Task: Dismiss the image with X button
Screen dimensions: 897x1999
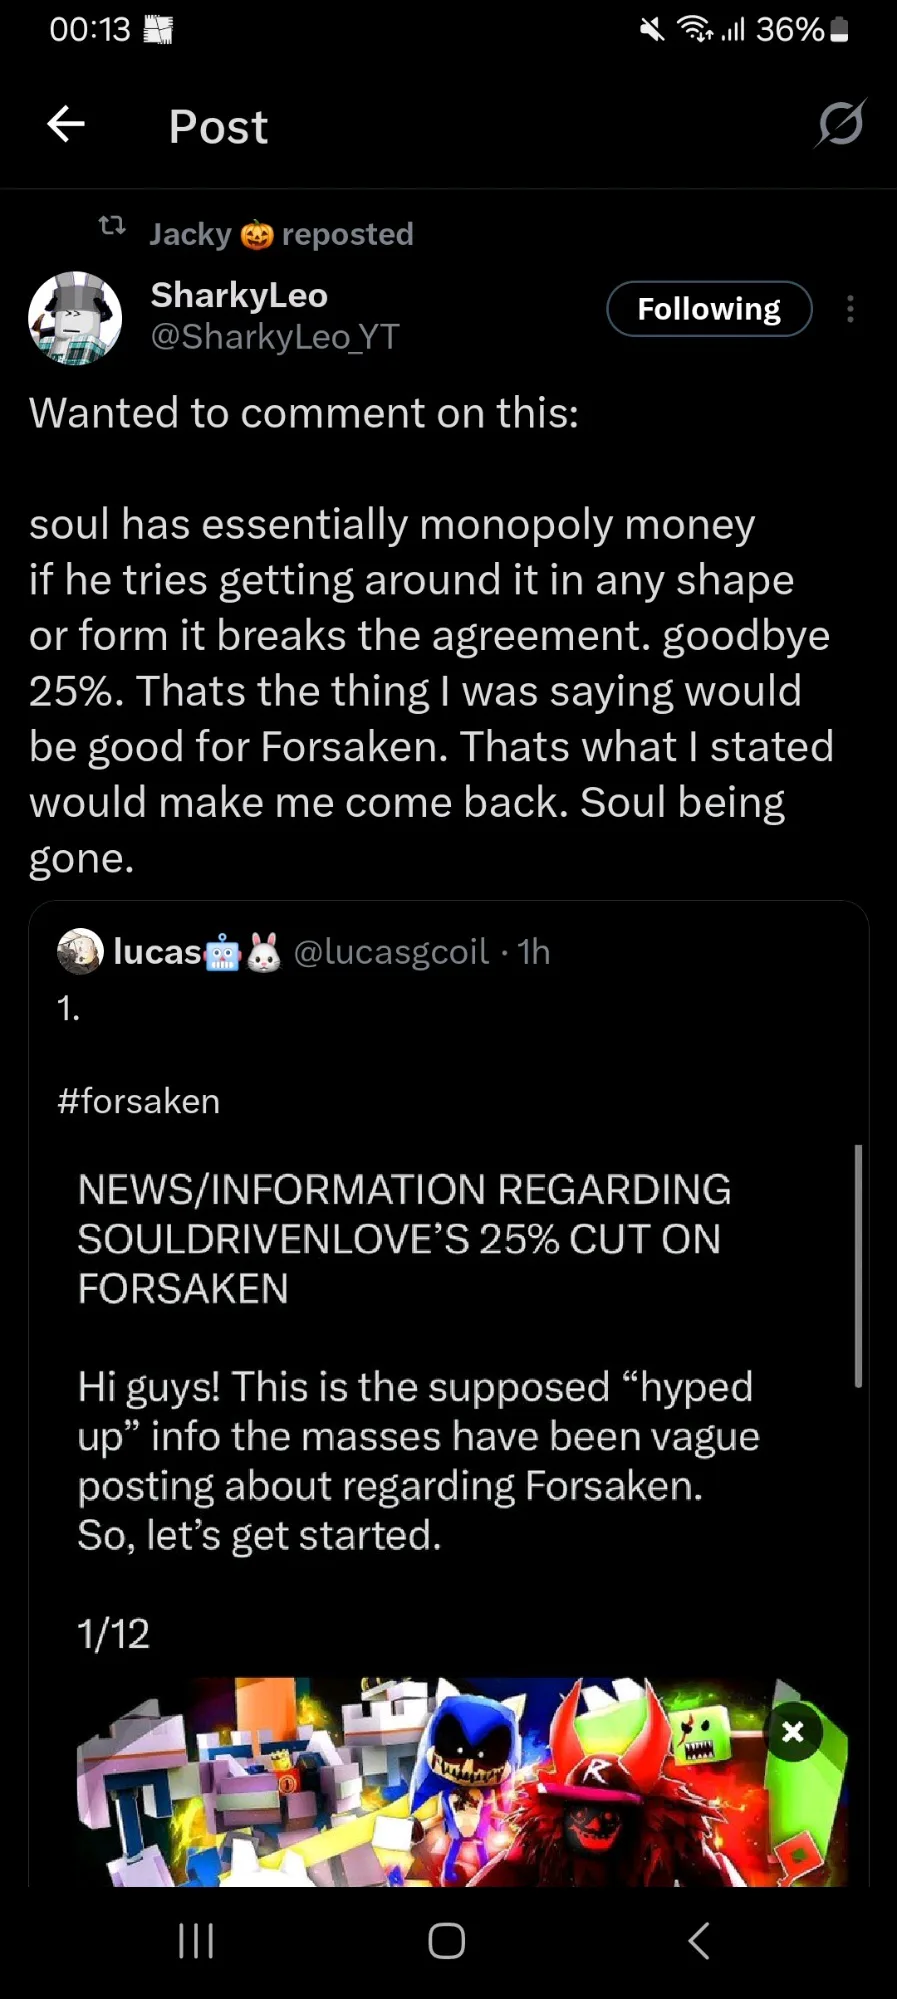Action: click(x=793, y=1732)
